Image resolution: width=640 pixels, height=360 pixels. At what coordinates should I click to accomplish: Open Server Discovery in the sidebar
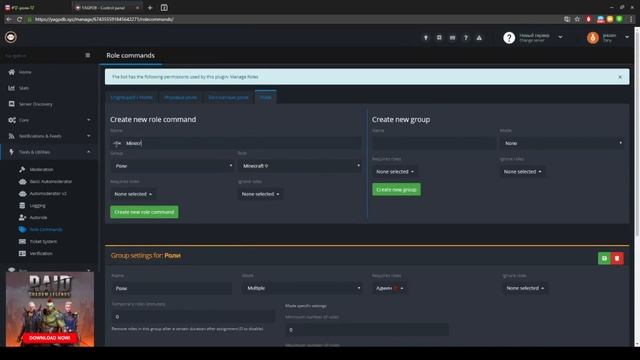36,104
